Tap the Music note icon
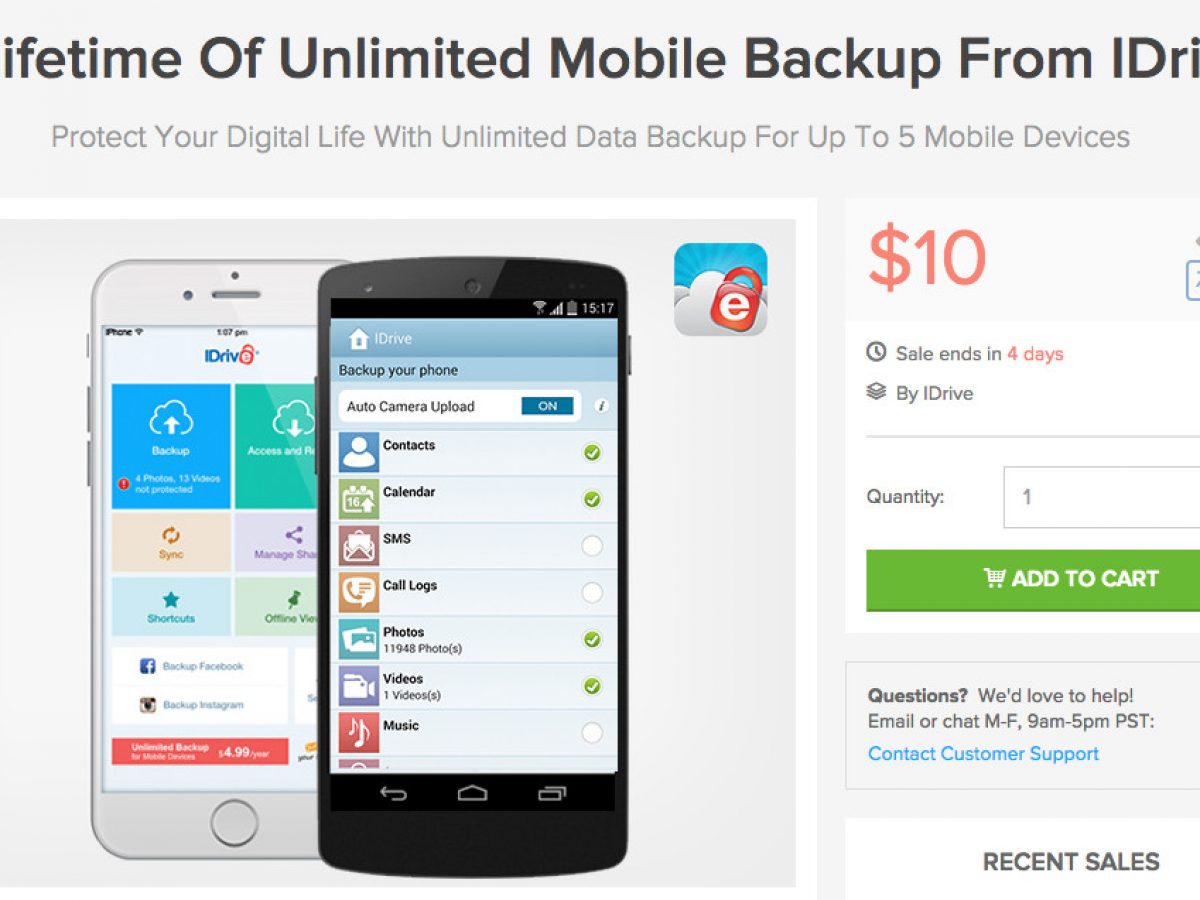The image size is (1200, 900). (358, 732)
